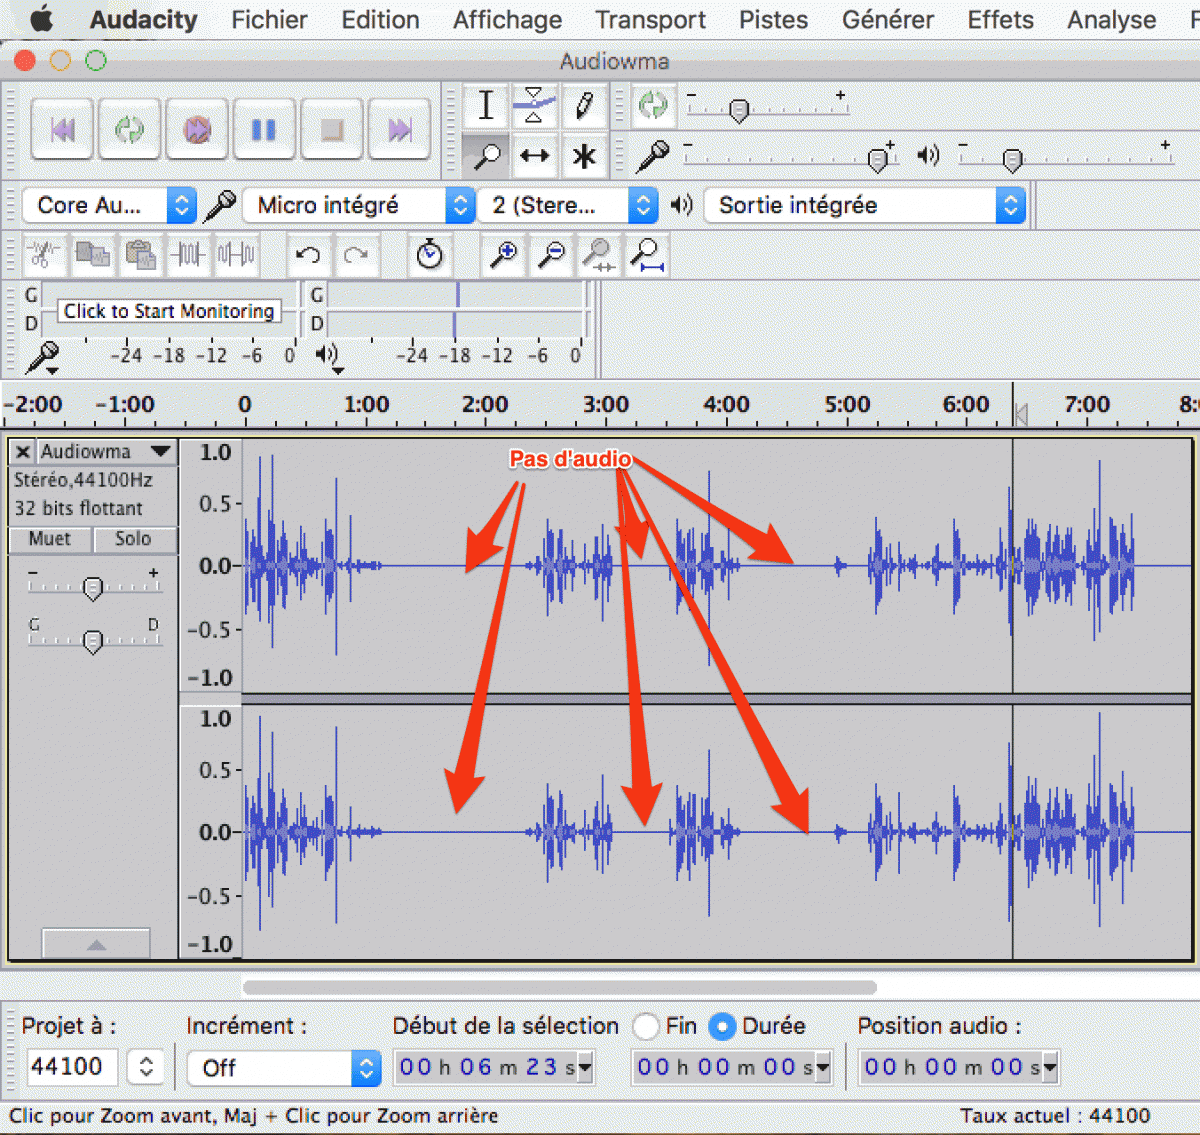This screenshot has height=1135, width=1200.
Task: Click the Audiowma track gain slider knob
Action: coord(93,588)
